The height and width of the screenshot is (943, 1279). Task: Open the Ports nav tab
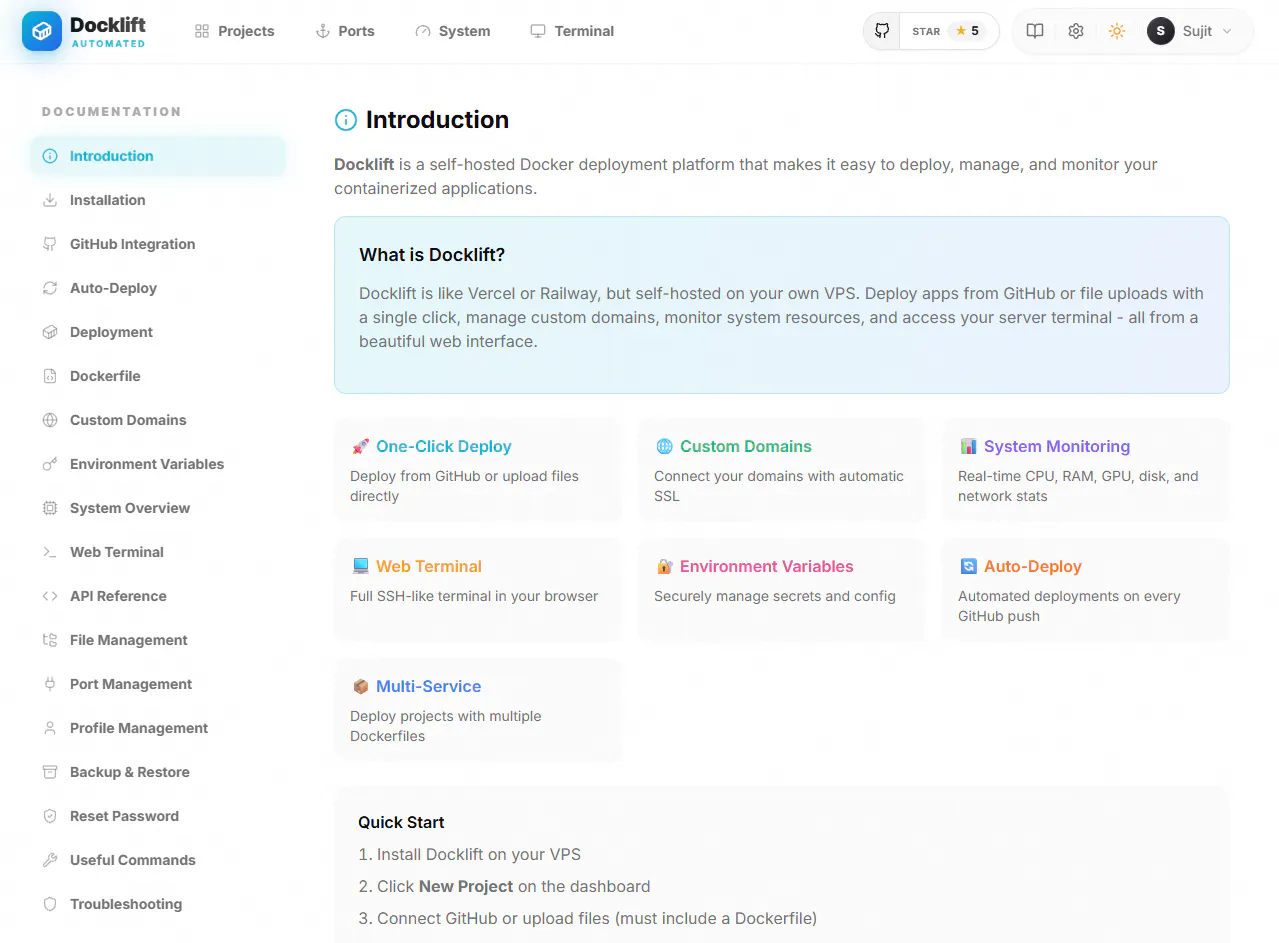click(345, 31)
